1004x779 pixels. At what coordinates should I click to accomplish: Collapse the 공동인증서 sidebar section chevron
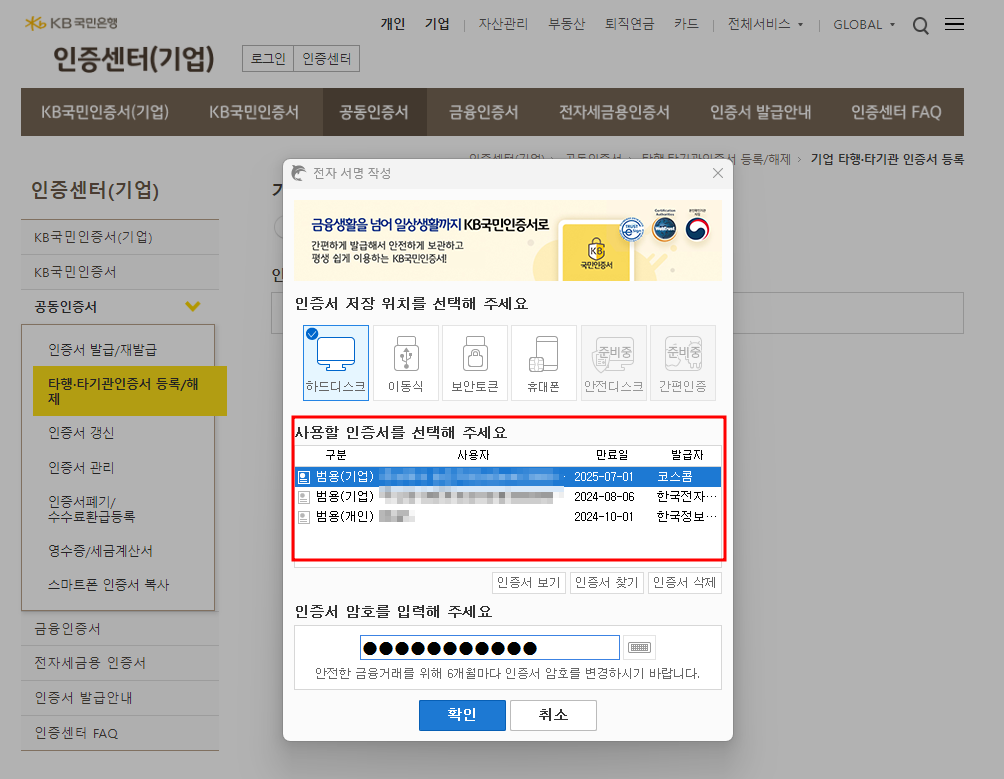(x=193, y=307)
